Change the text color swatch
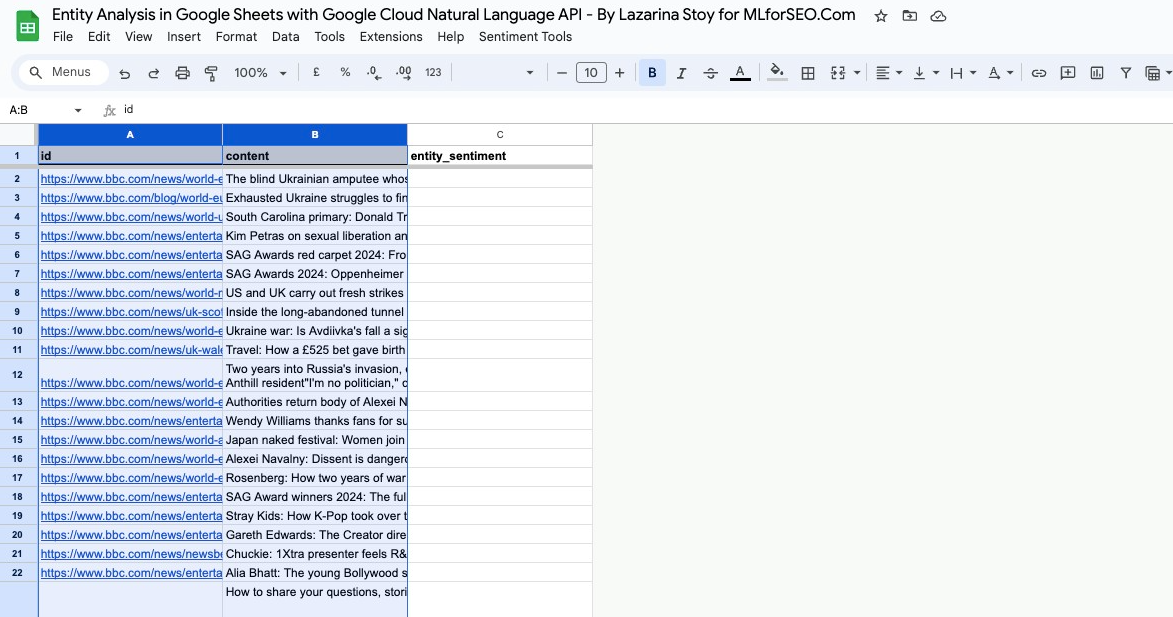1173x617 pixels. click(740, 73)
